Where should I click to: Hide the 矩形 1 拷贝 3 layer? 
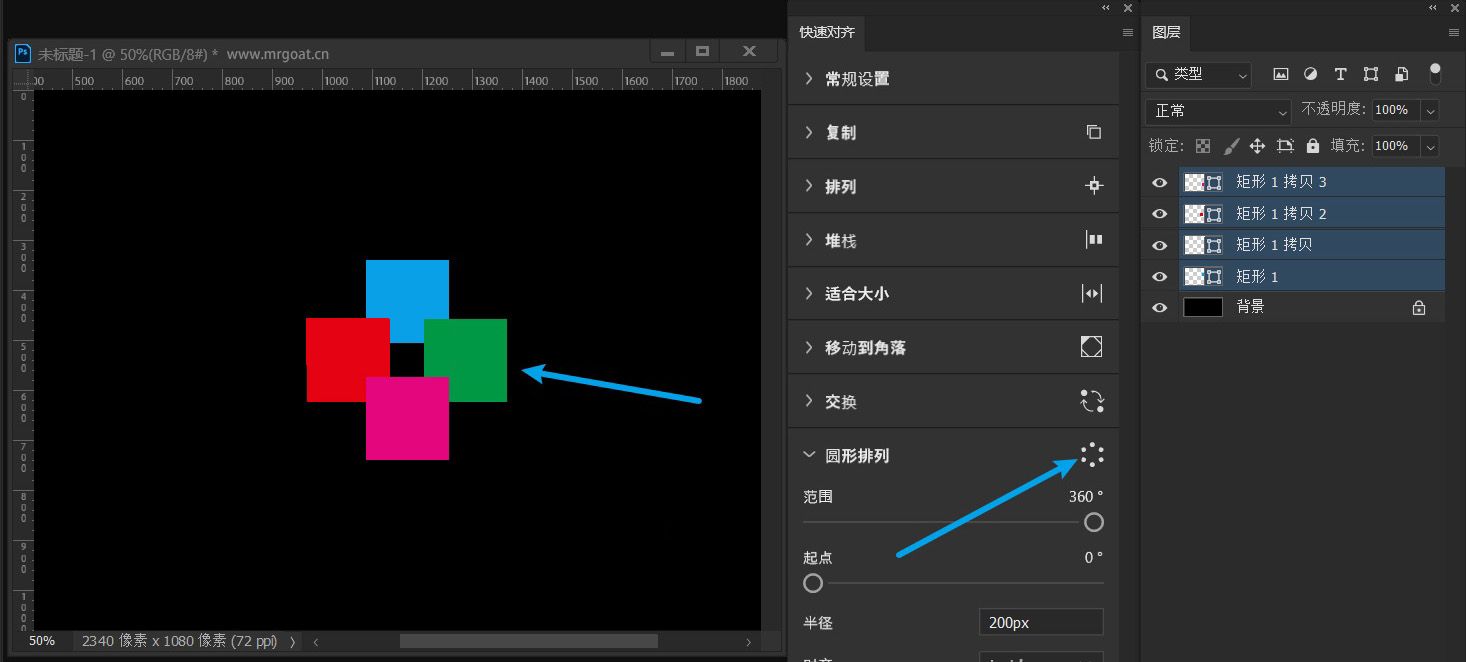click(x=1160, y=183)
